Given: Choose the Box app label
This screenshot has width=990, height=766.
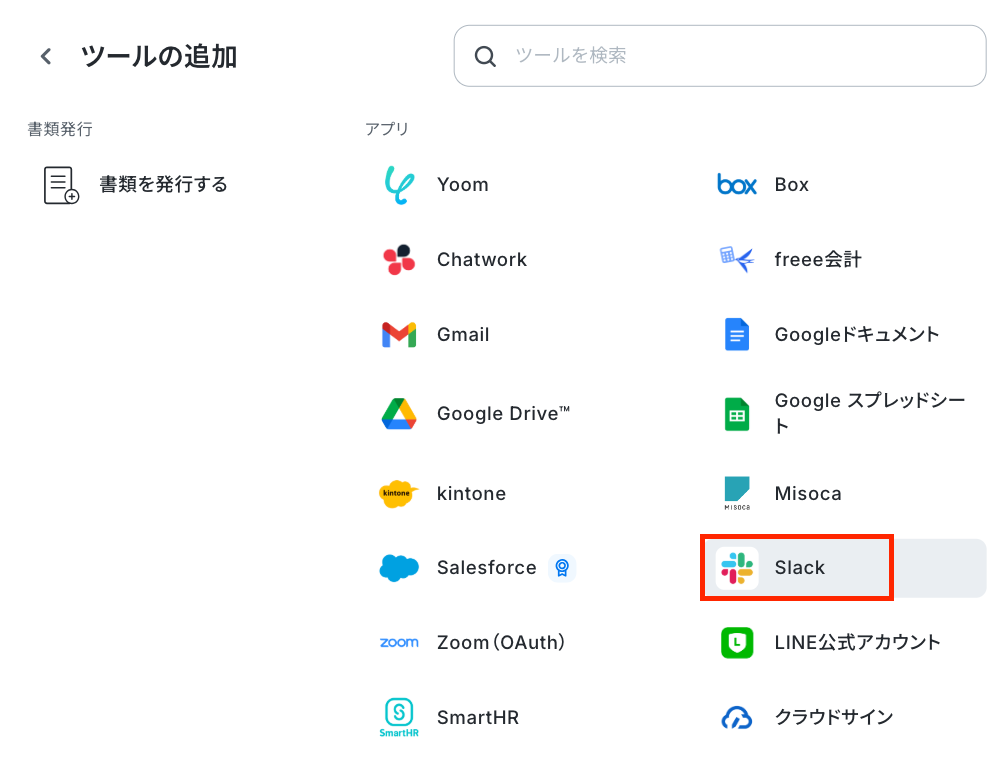Looking at the screenshot, I should pos(792,184).
